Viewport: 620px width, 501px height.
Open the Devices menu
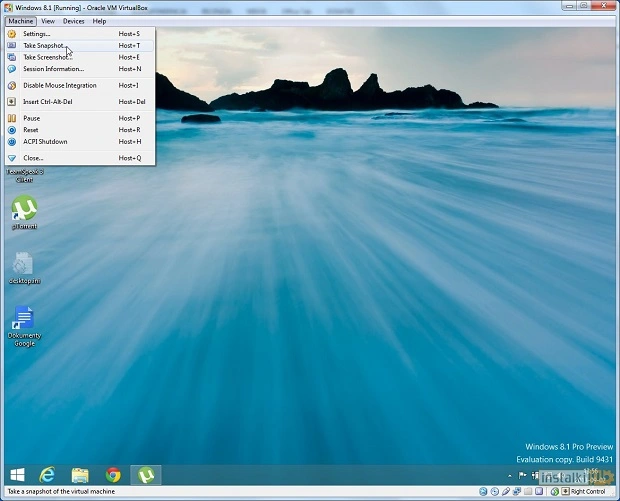(x=74, y=21)
